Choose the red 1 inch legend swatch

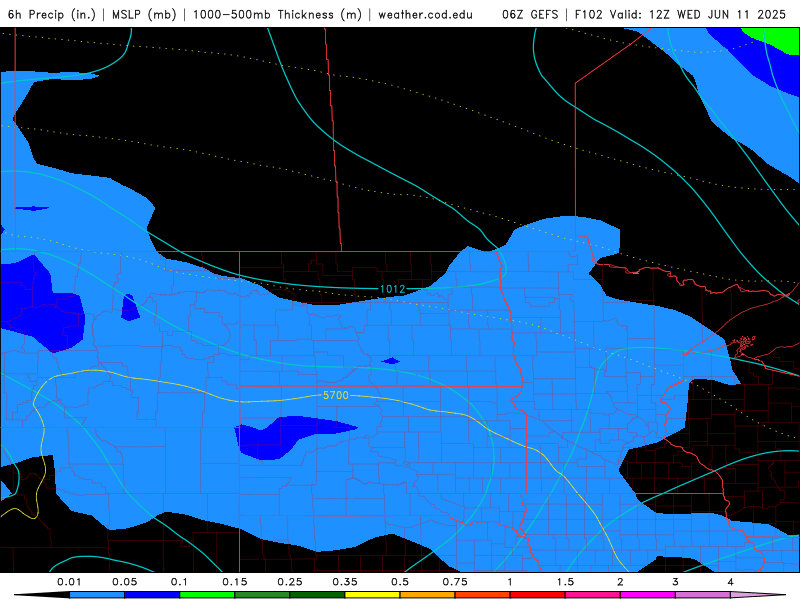[x=538, y=595]
